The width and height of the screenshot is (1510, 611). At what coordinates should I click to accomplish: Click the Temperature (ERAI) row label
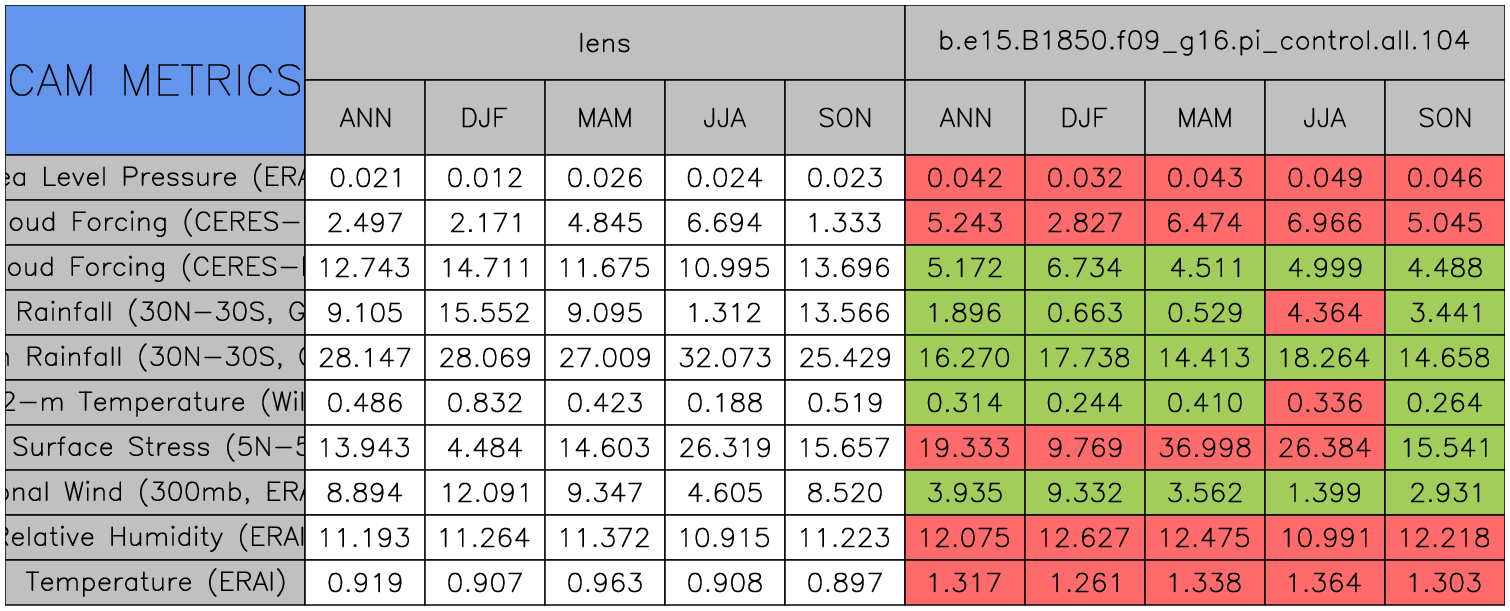point(155,582)
